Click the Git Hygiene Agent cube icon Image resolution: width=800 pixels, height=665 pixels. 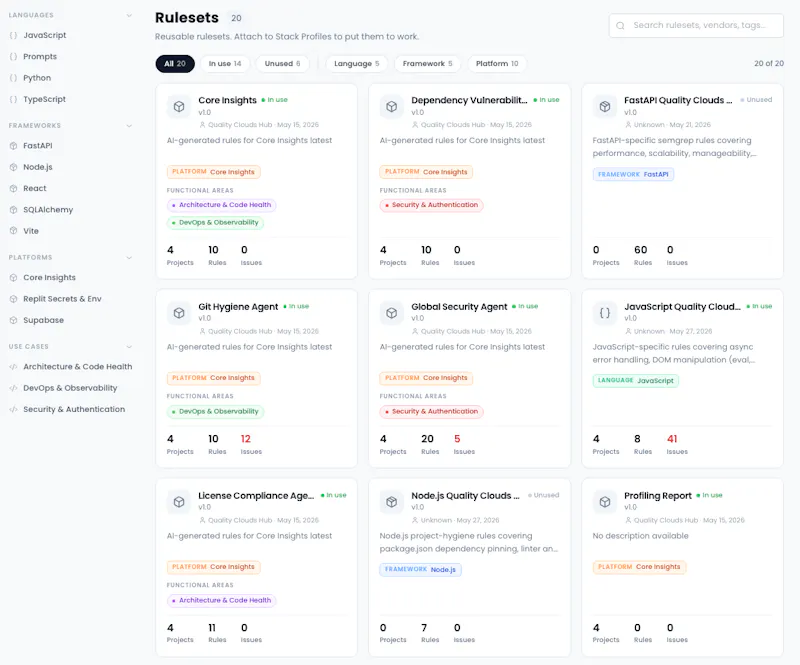(x=179, y=313)
